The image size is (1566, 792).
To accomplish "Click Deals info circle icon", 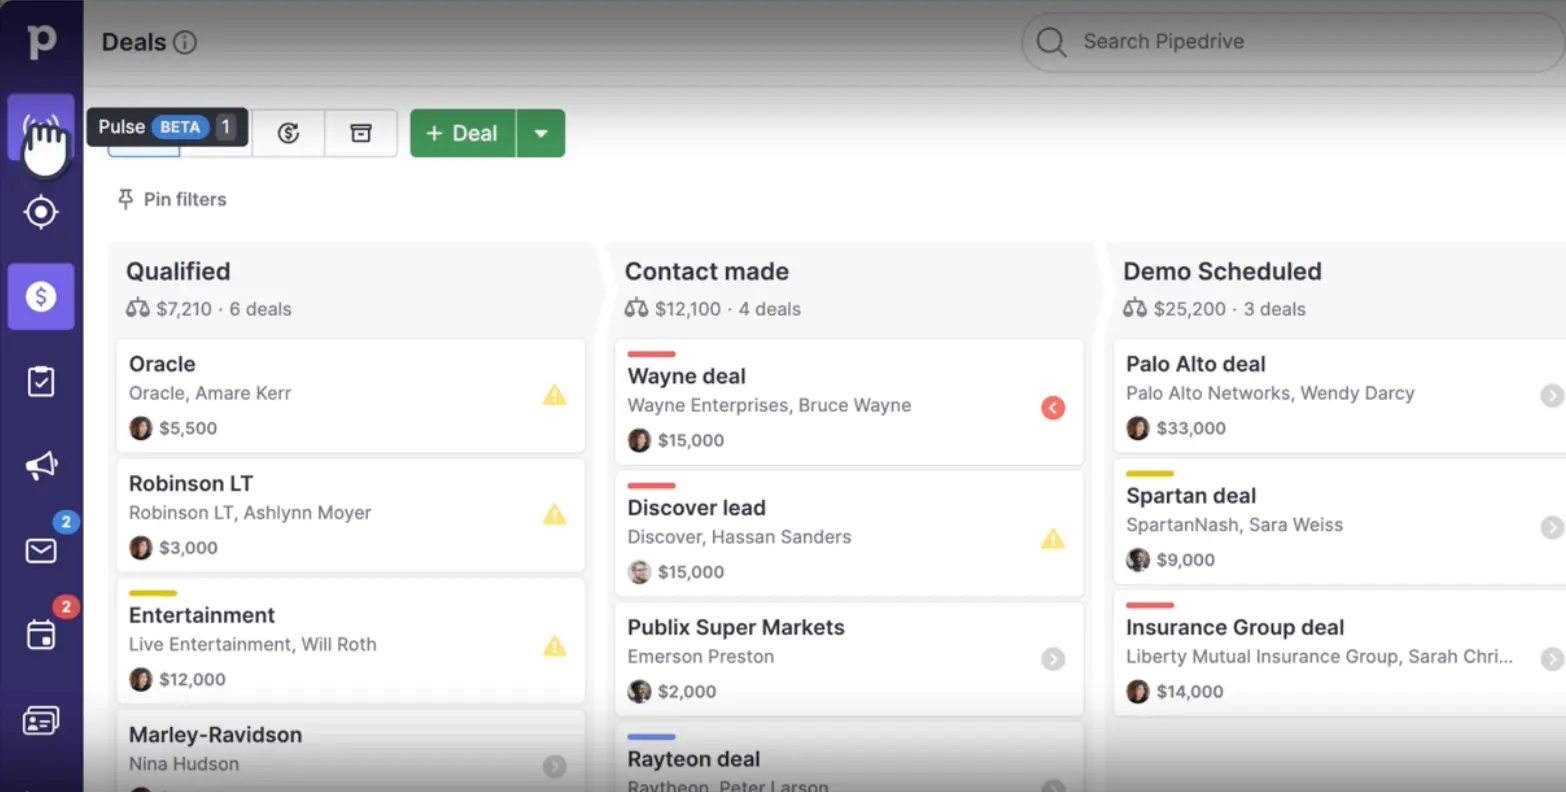I will click(x=185, y=42).
